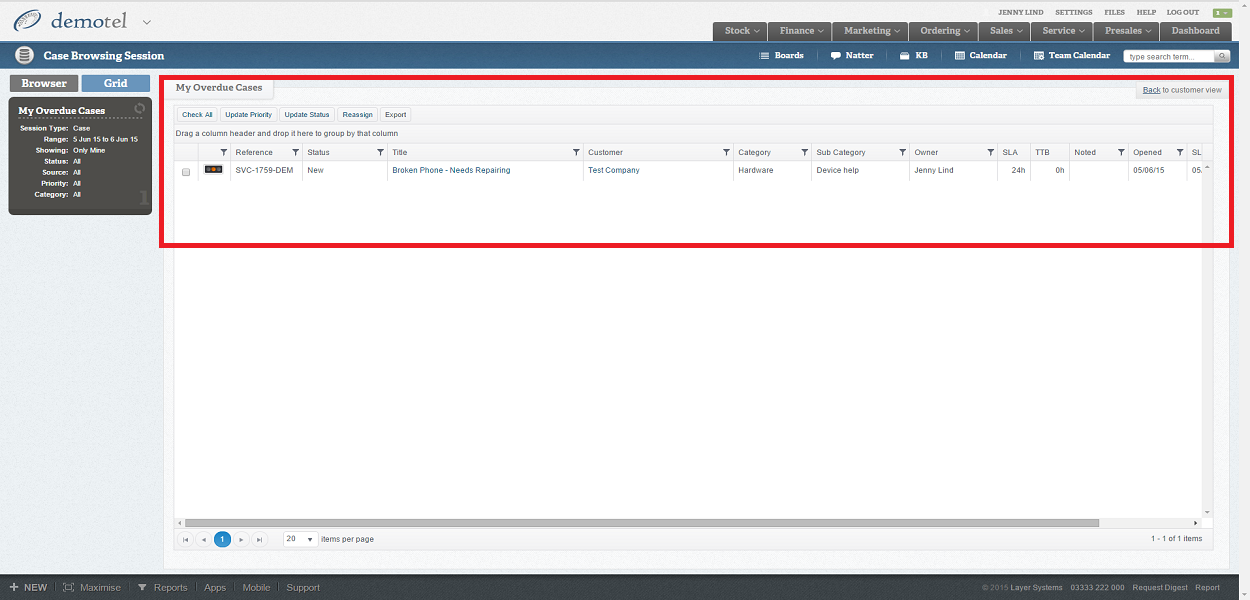Open Support in the footer bar

tap(303, 587)
